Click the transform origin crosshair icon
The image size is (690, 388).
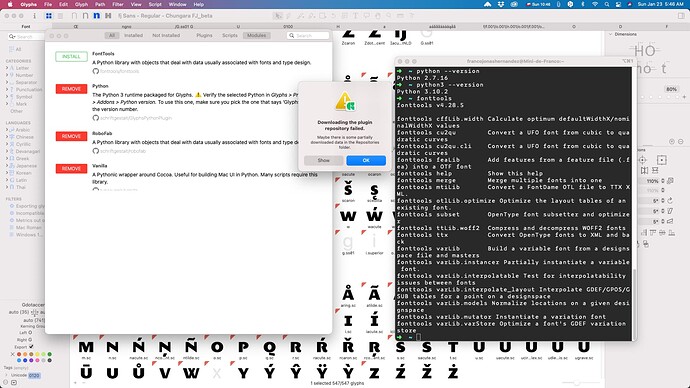(642, 160)
